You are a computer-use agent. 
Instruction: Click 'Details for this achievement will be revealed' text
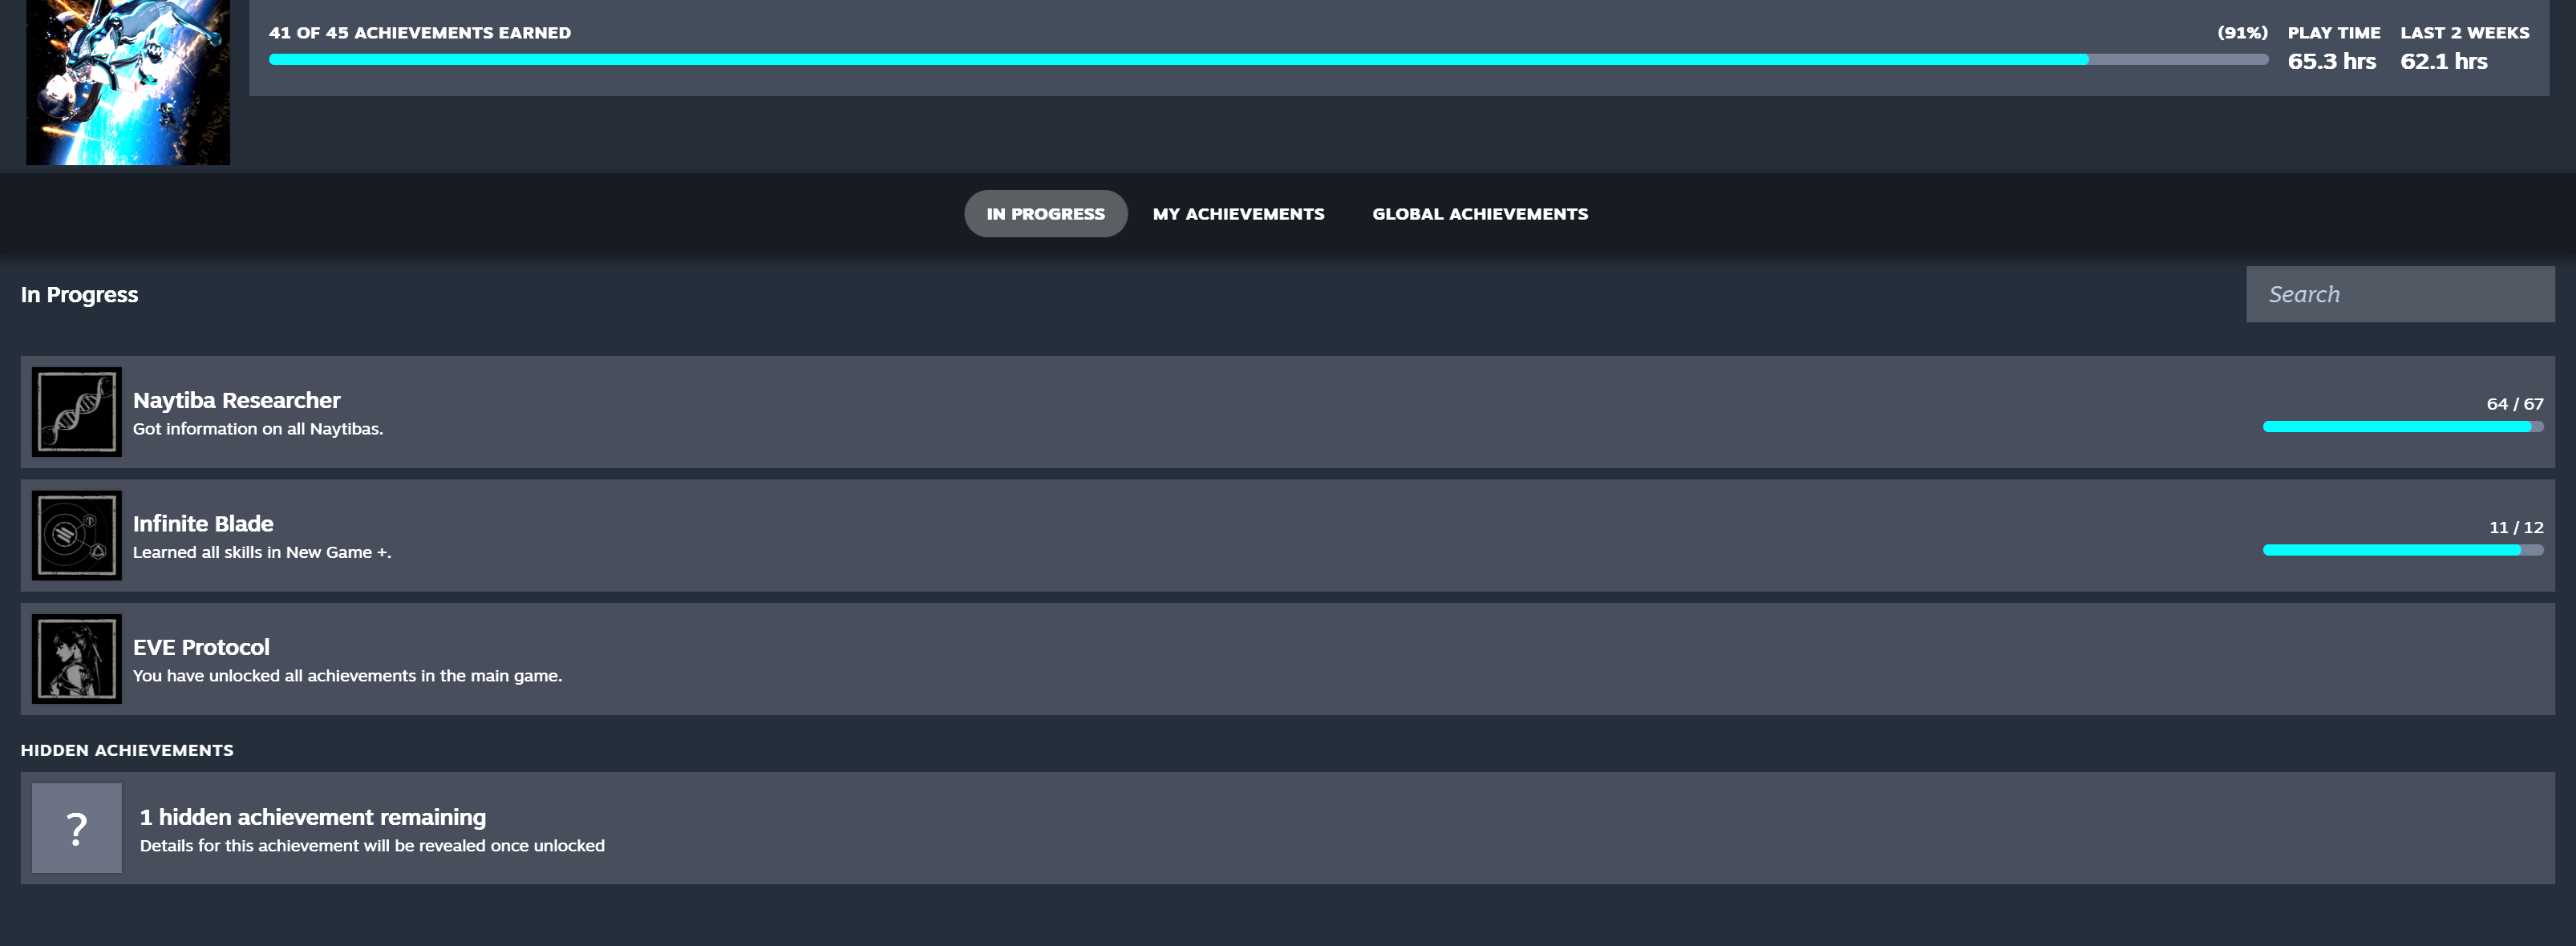[x=372, y=846]
